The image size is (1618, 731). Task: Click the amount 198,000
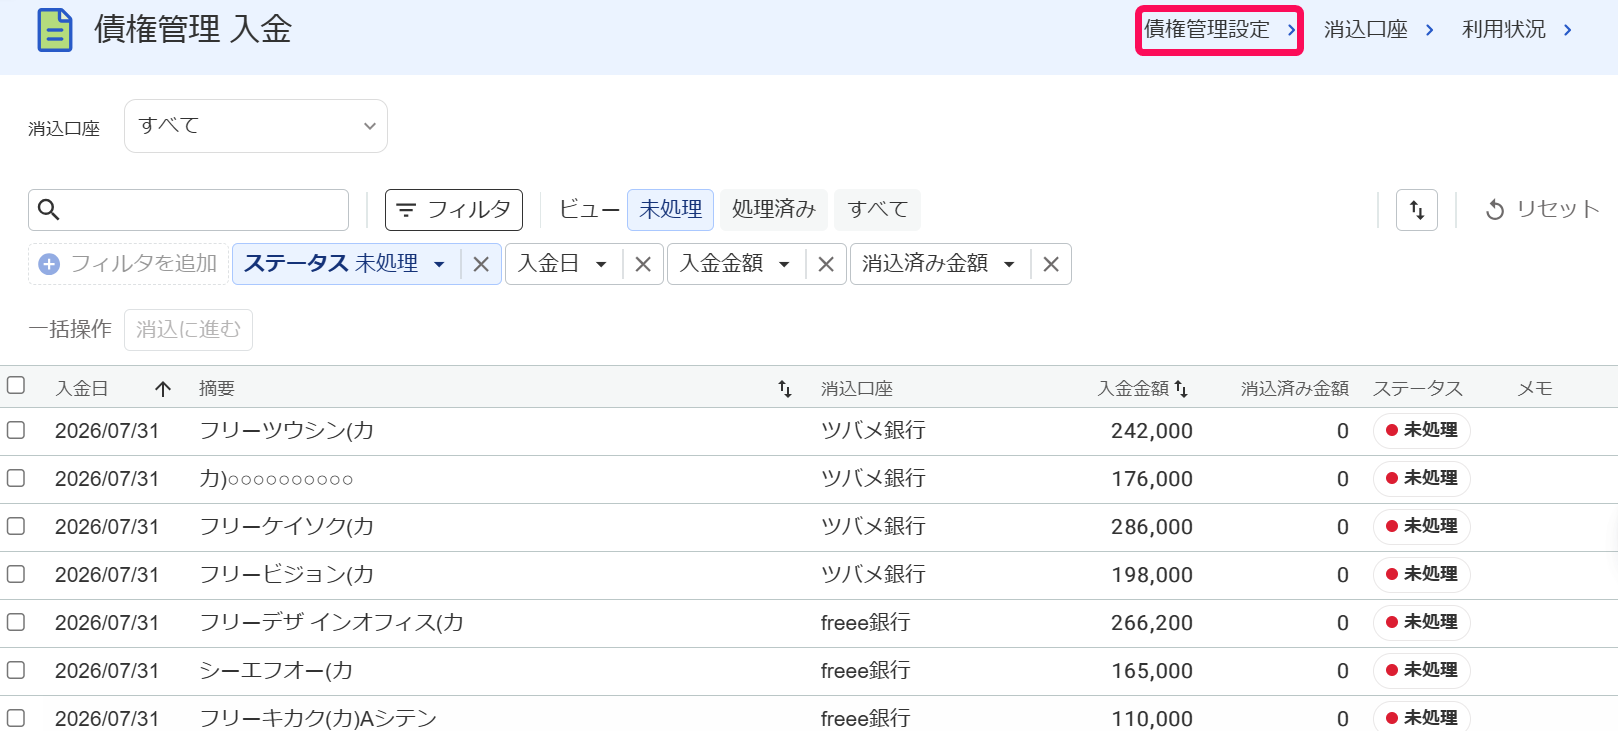(1152, 575)
